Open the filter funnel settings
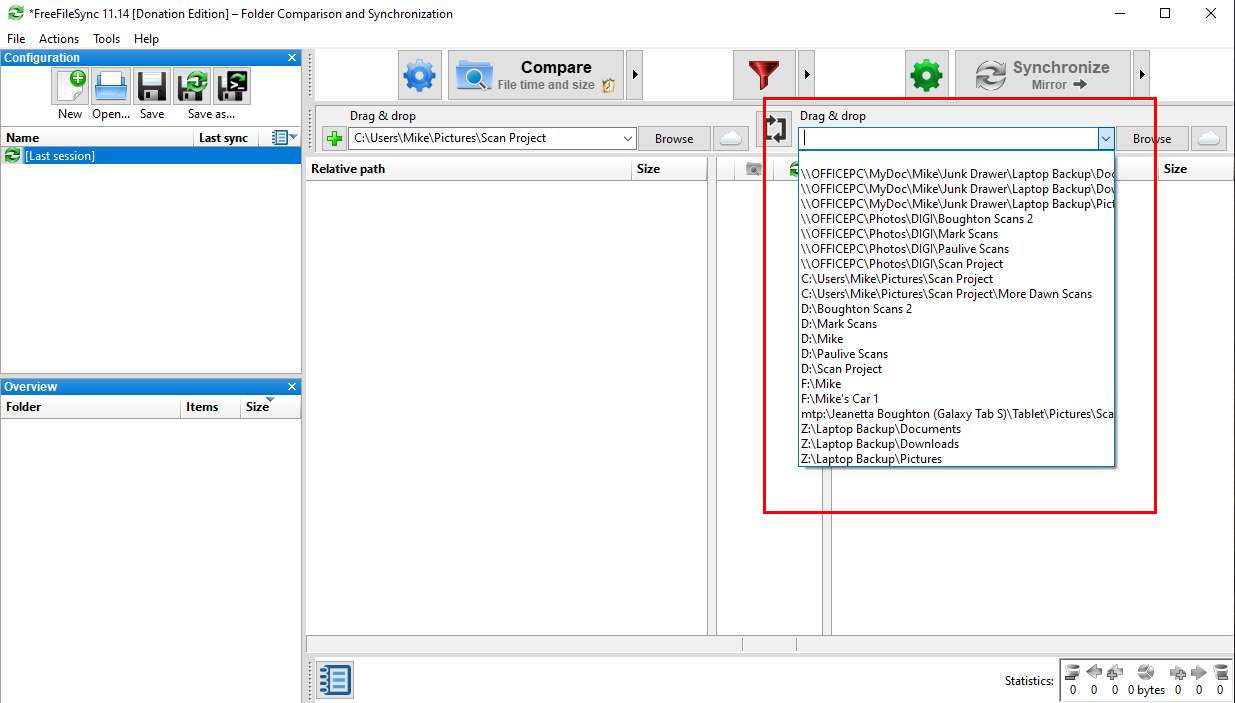 click(764, 75)
